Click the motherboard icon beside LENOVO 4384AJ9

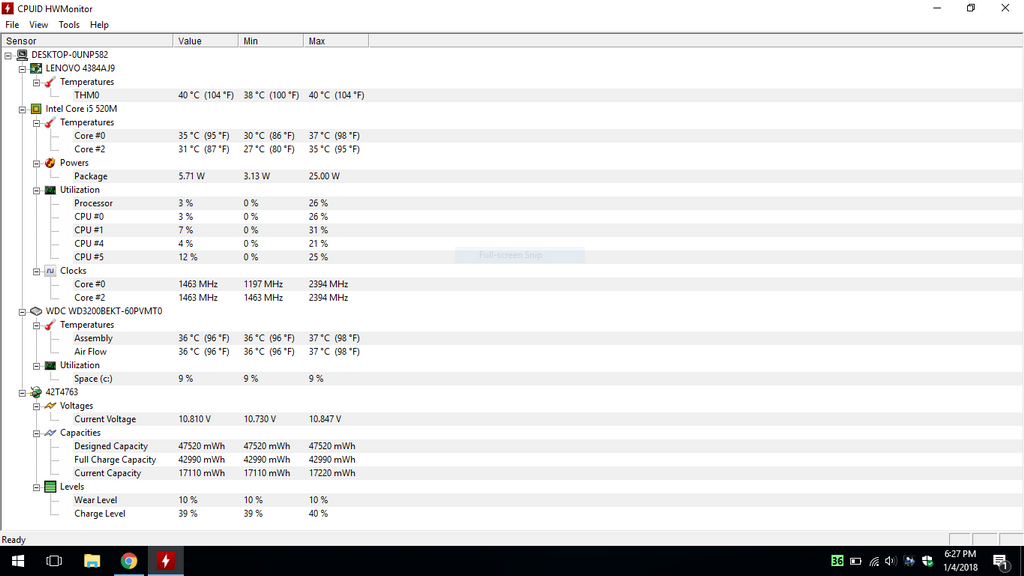tap(36, 68)
